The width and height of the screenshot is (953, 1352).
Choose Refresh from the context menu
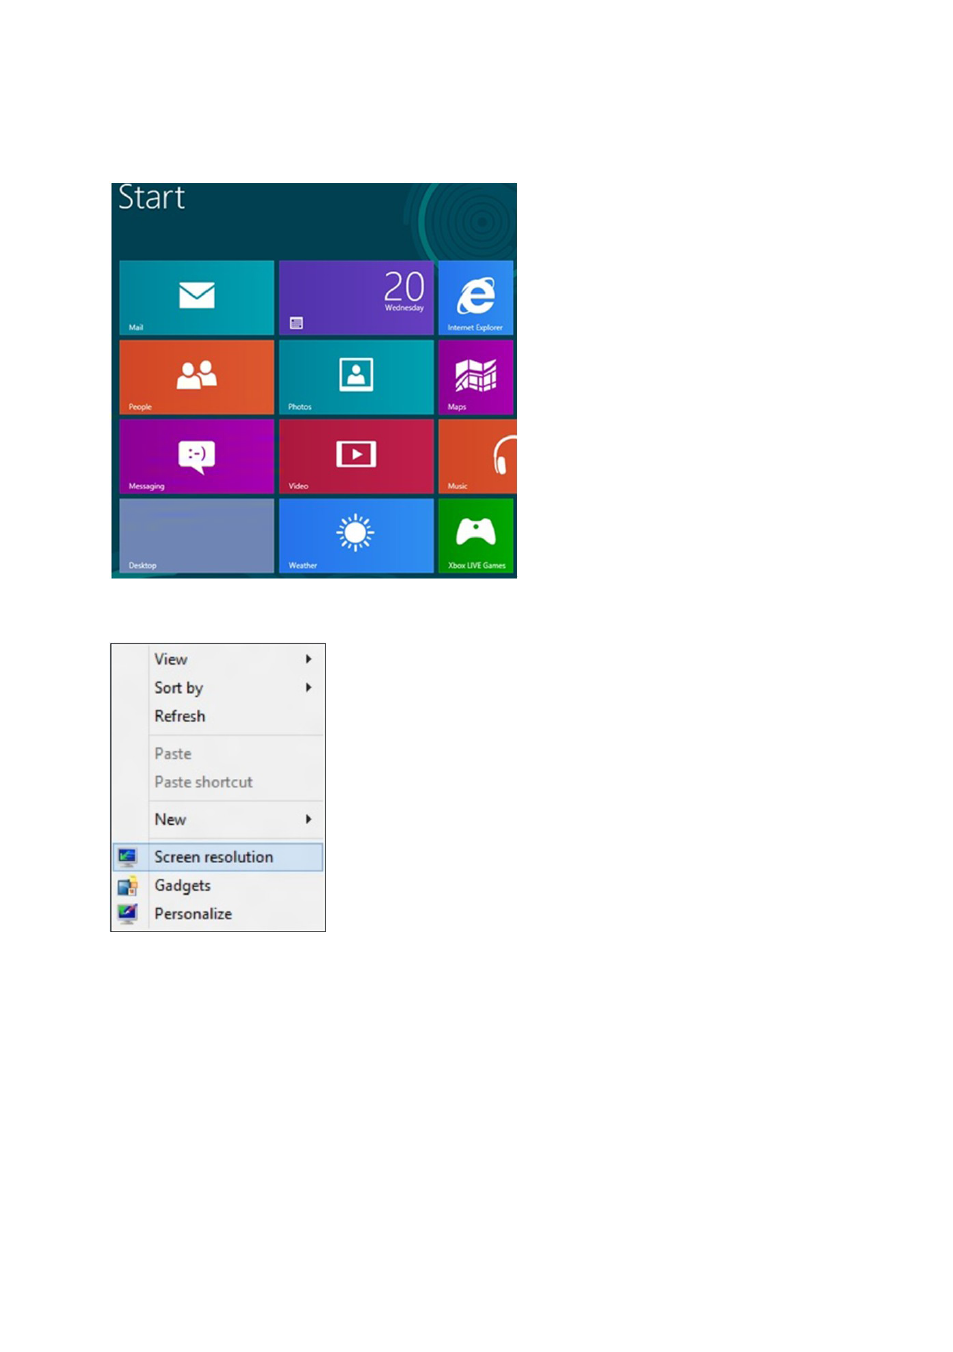218,716
